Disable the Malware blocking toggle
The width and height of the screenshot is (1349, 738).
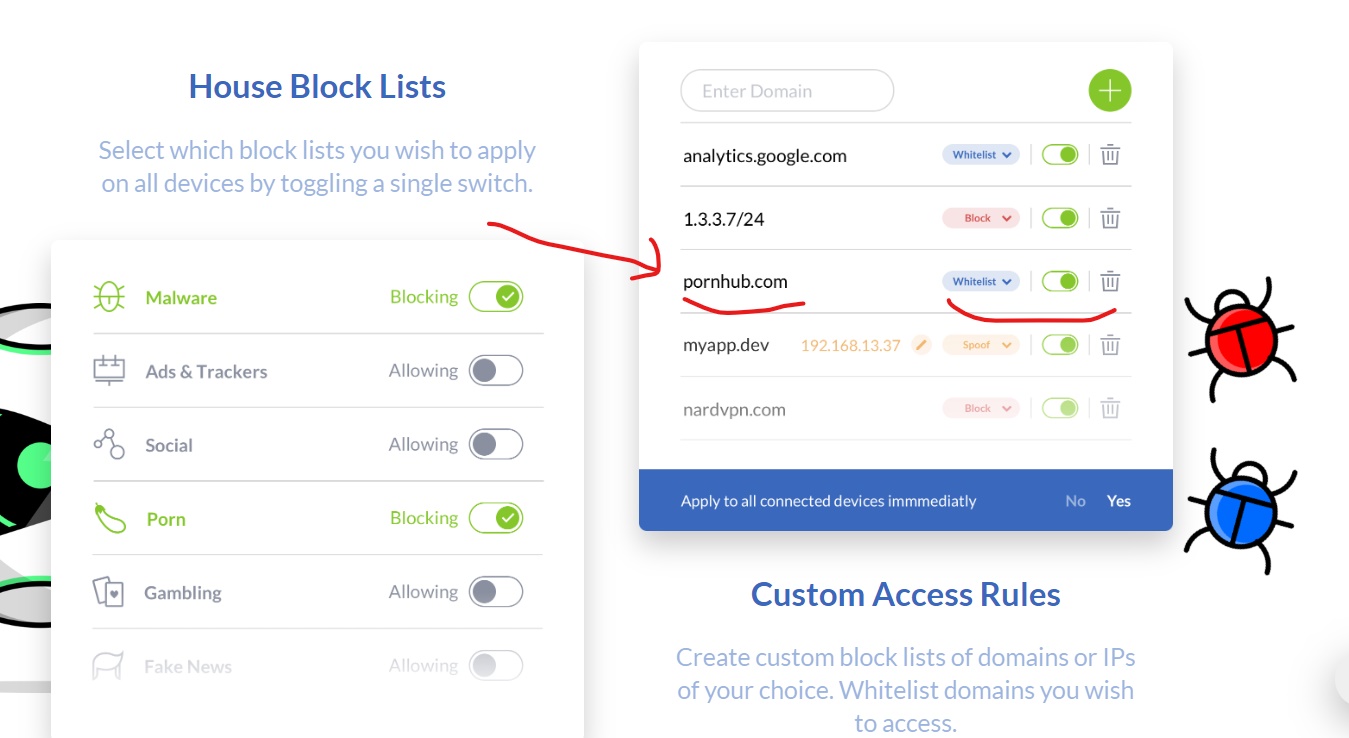pos(496,297)
